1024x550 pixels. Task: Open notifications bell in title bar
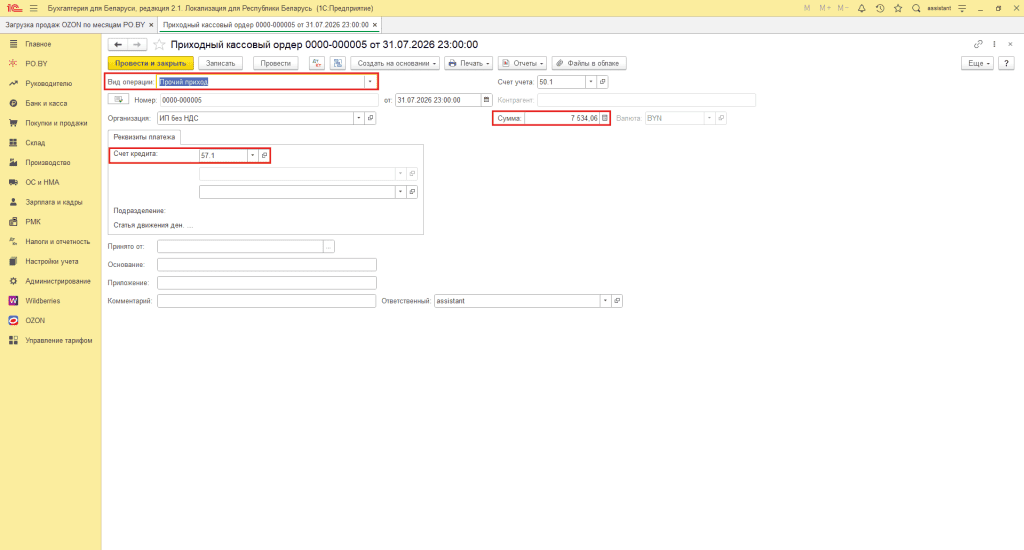pos(861,8)
